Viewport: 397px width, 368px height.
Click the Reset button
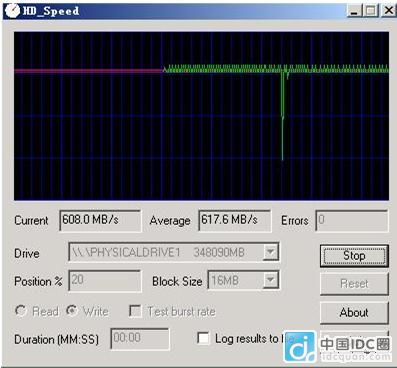tap(354, 284)
